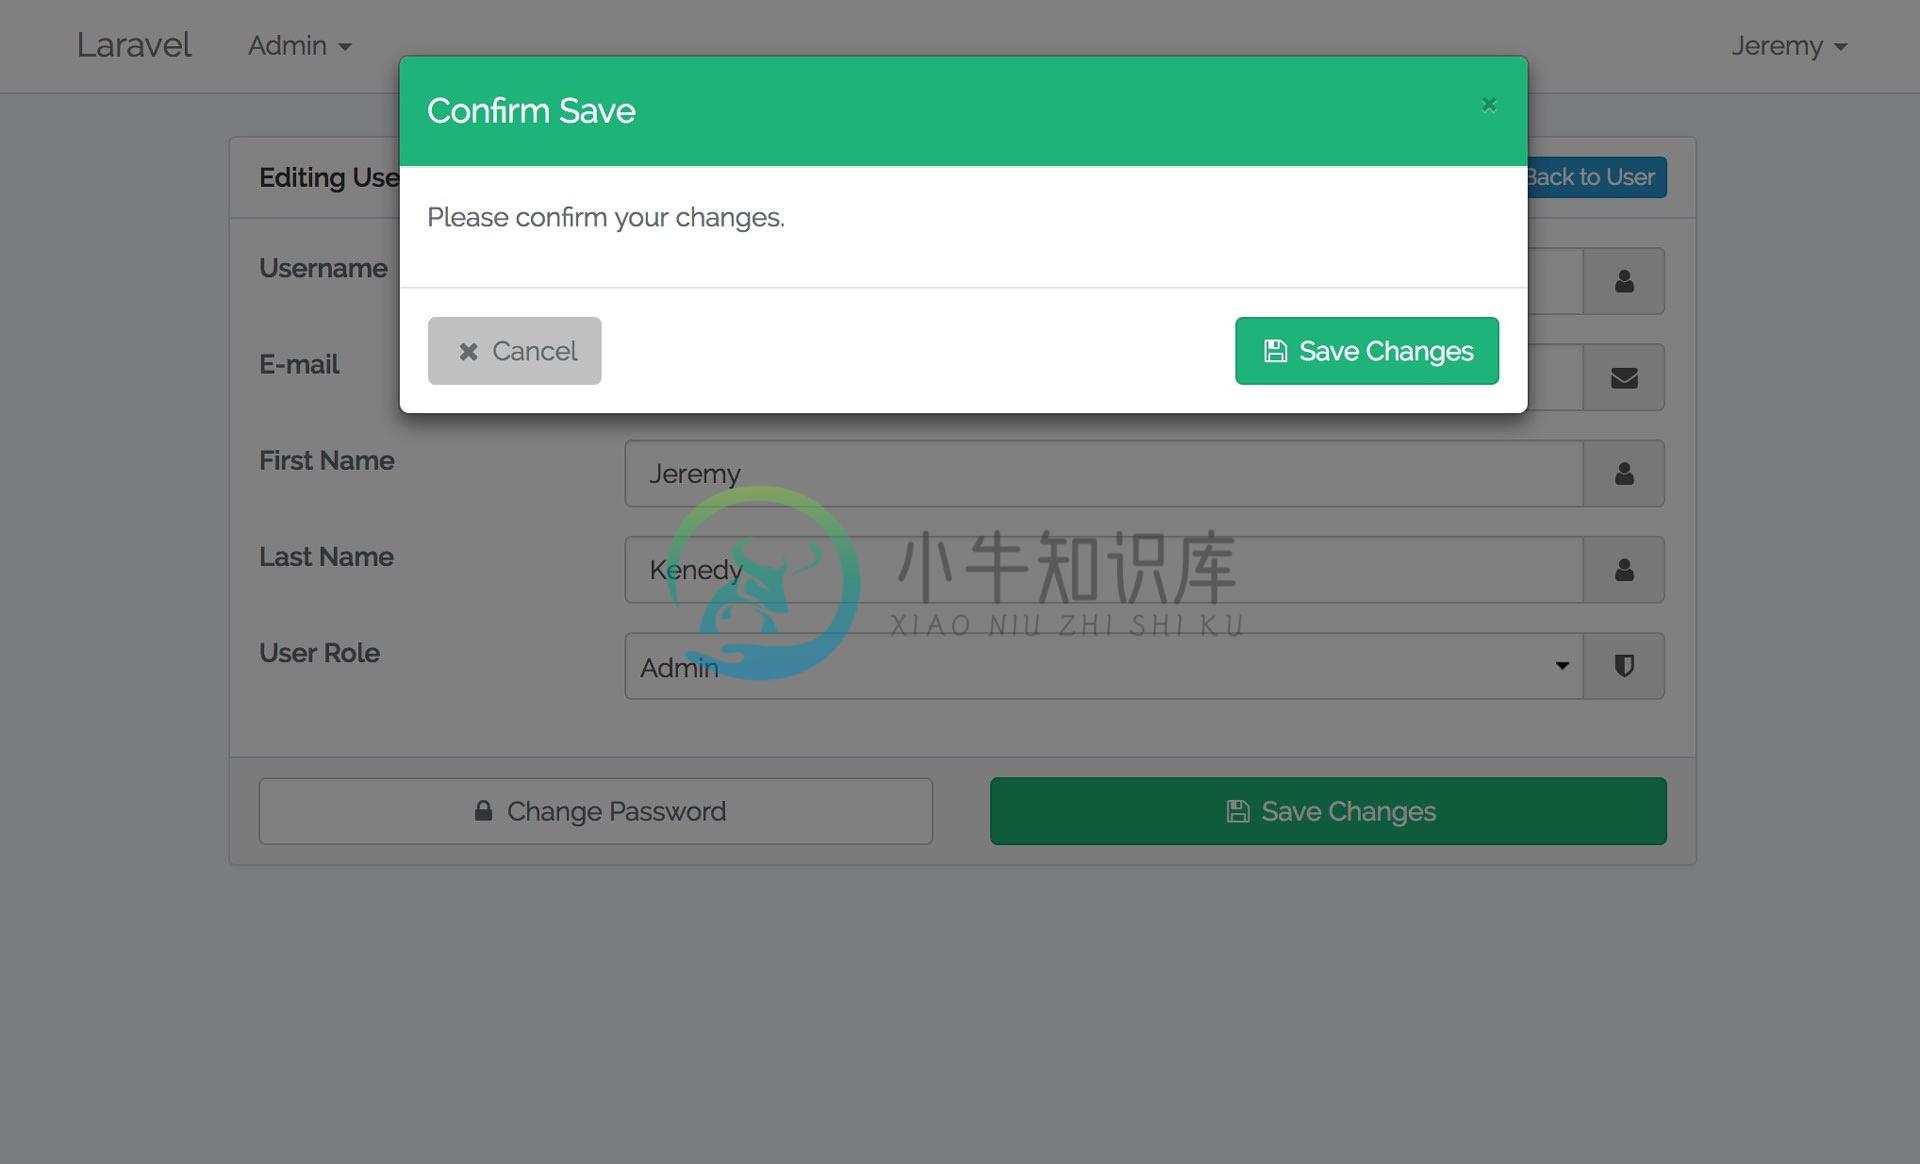Click the Laravel menu item in navbar
This screenshot has width=1920, height=1164.
[133, 45]
